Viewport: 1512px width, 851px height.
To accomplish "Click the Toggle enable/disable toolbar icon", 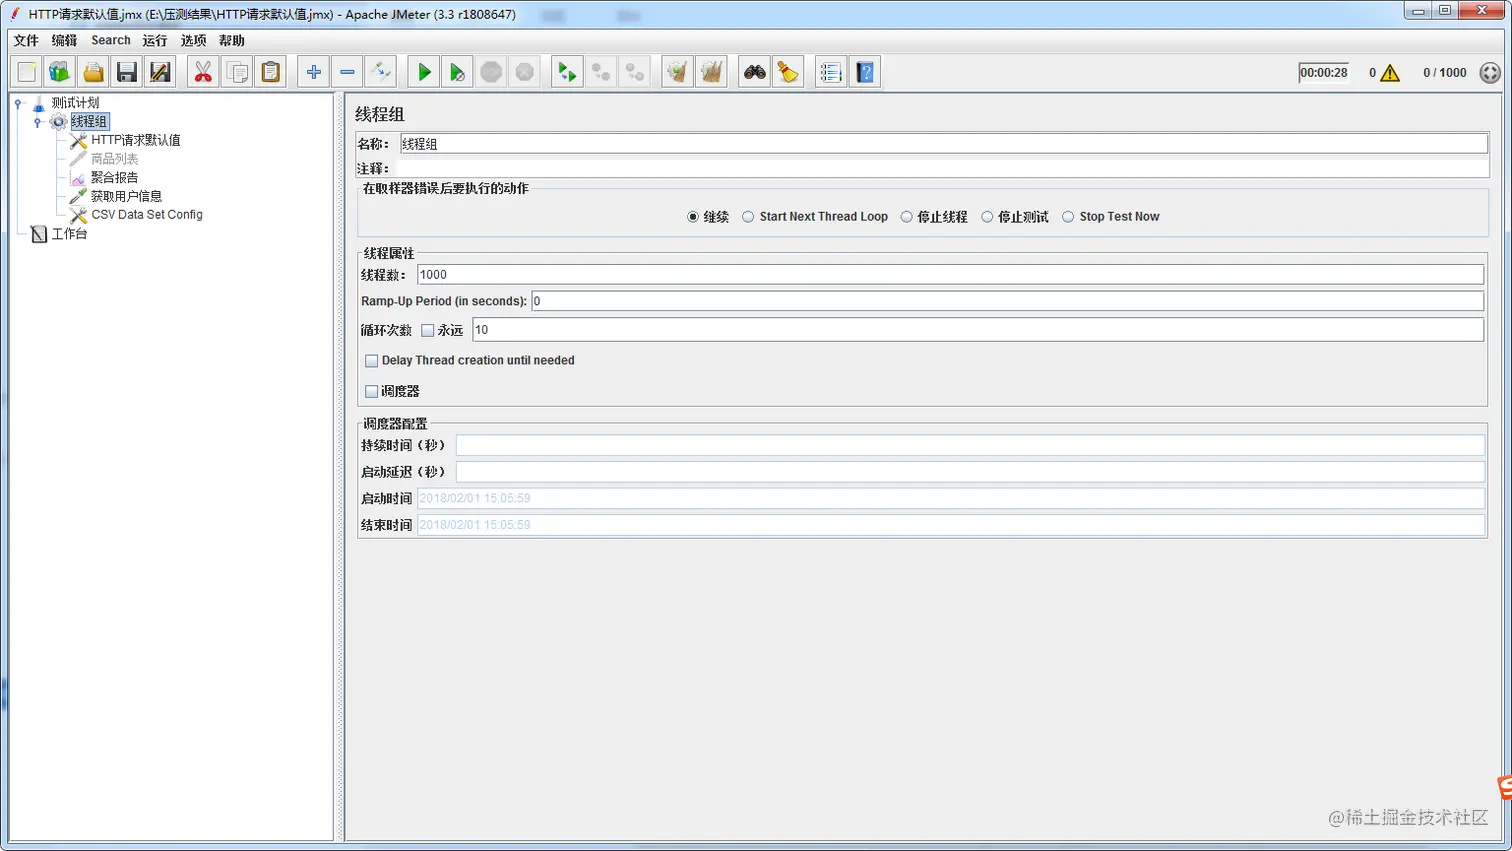I will tap(380, 72).
